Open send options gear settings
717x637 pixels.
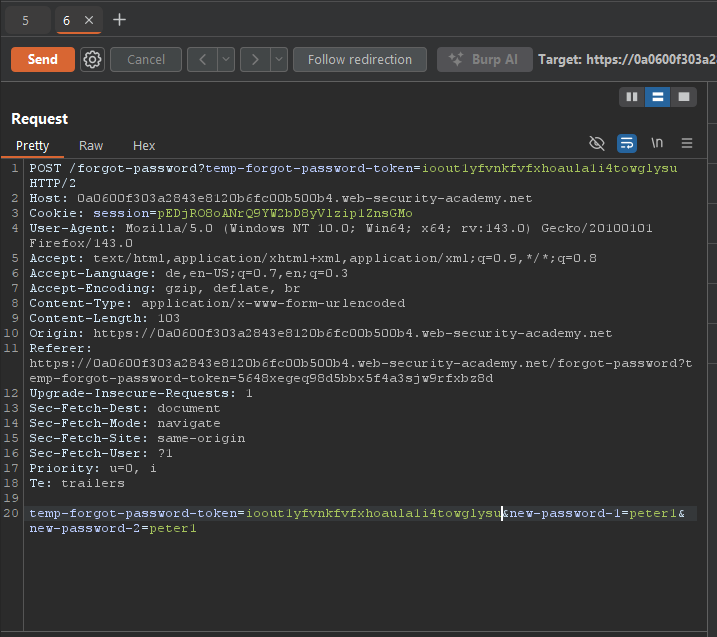pos(93,59)
